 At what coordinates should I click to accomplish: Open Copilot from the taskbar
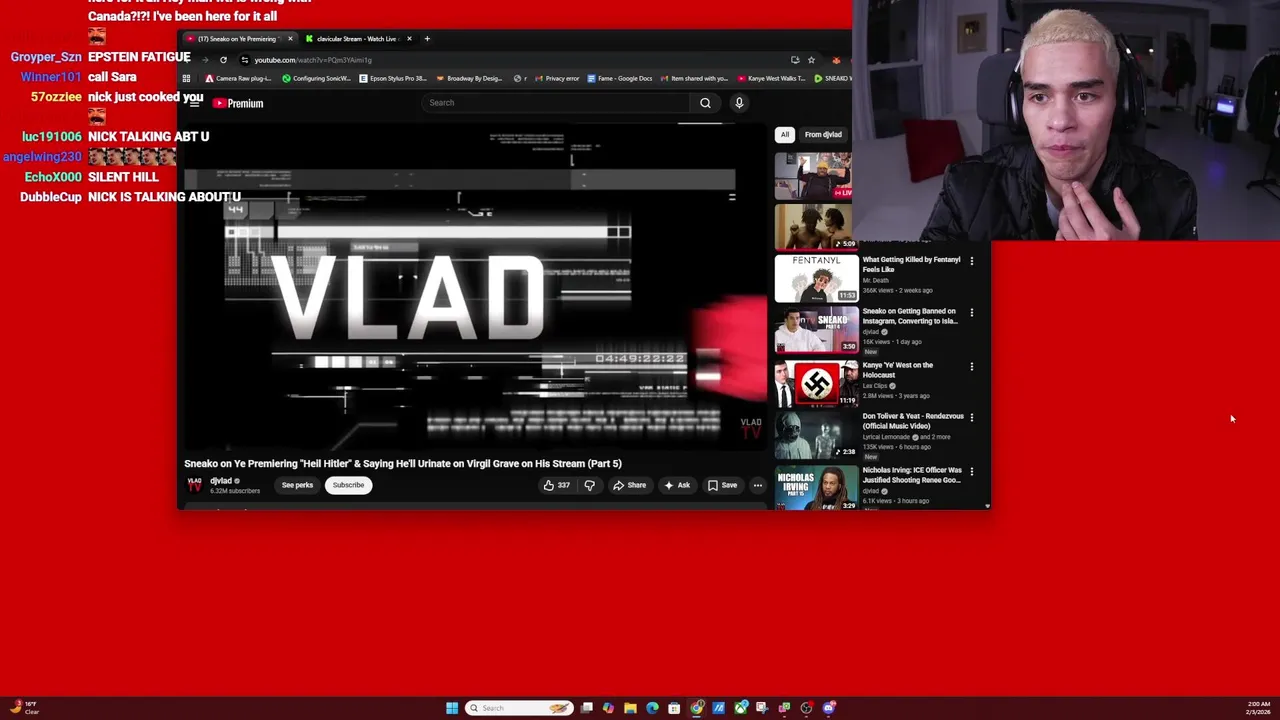pyautogui.click(x=608, y=708)
